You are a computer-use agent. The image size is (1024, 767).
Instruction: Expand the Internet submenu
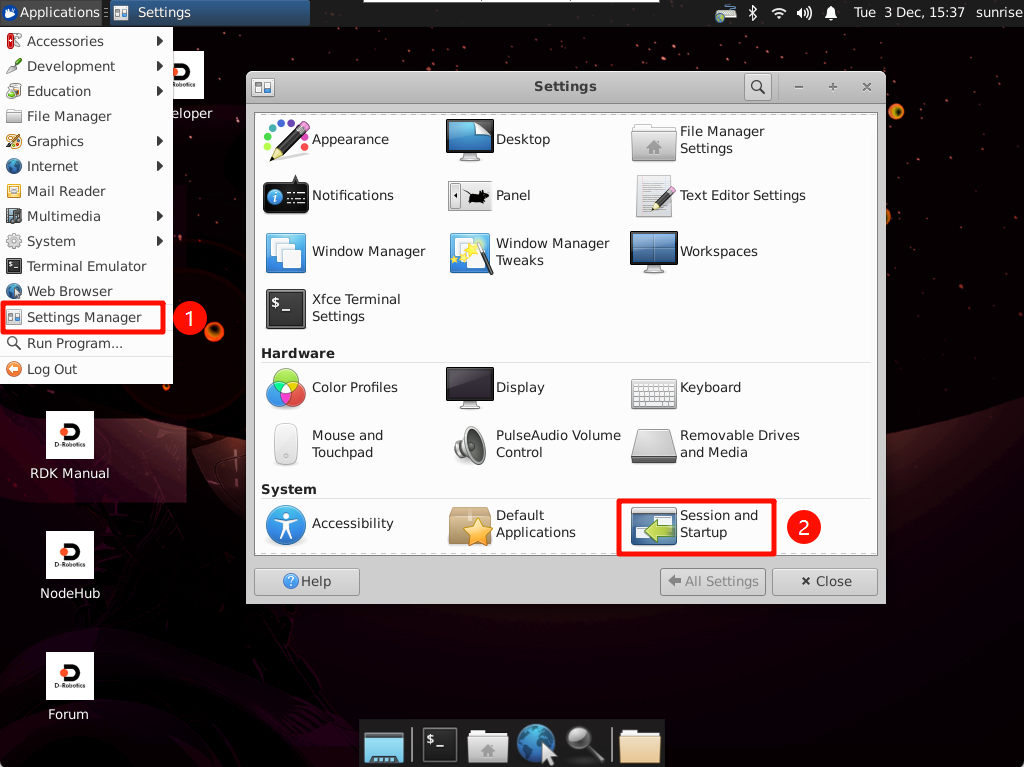pyautogui.click(x=86, y=167)
